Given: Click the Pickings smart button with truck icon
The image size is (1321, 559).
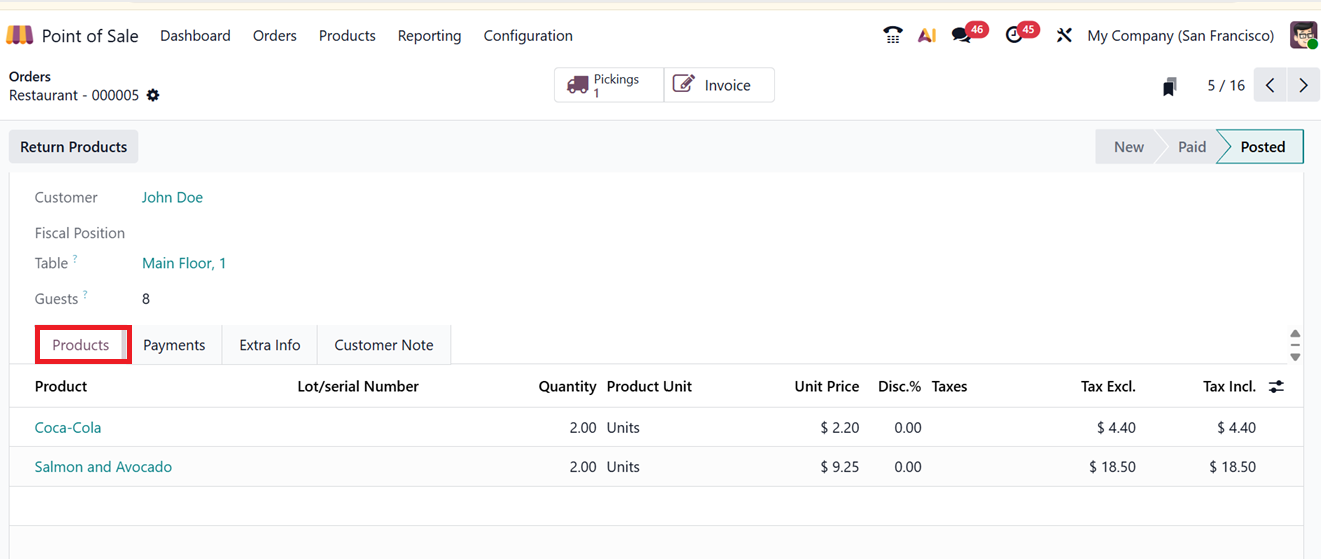Looking at the screenshot, I should 608,85.
